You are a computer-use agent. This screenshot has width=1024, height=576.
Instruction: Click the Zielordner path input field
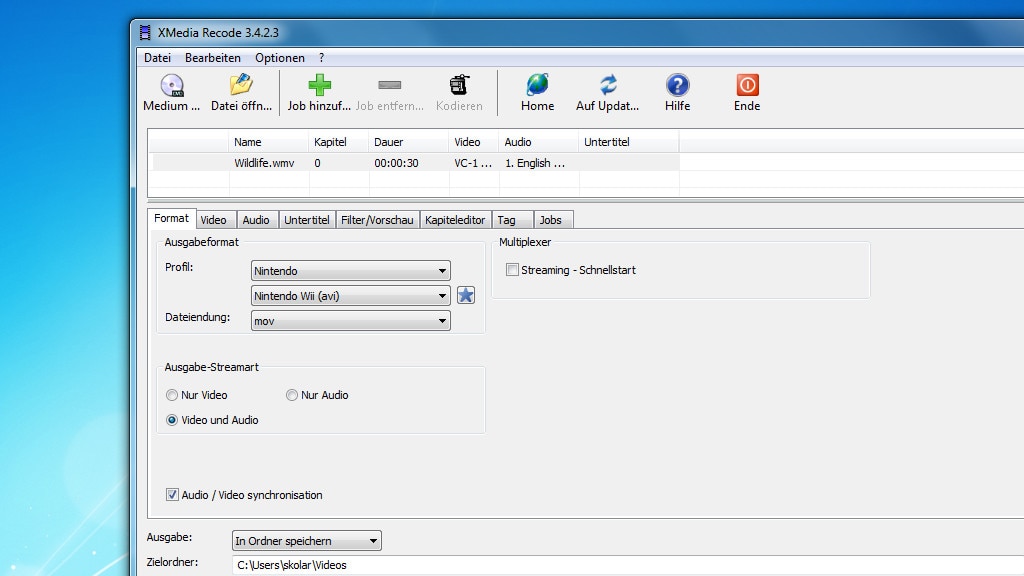pos(600,564)
